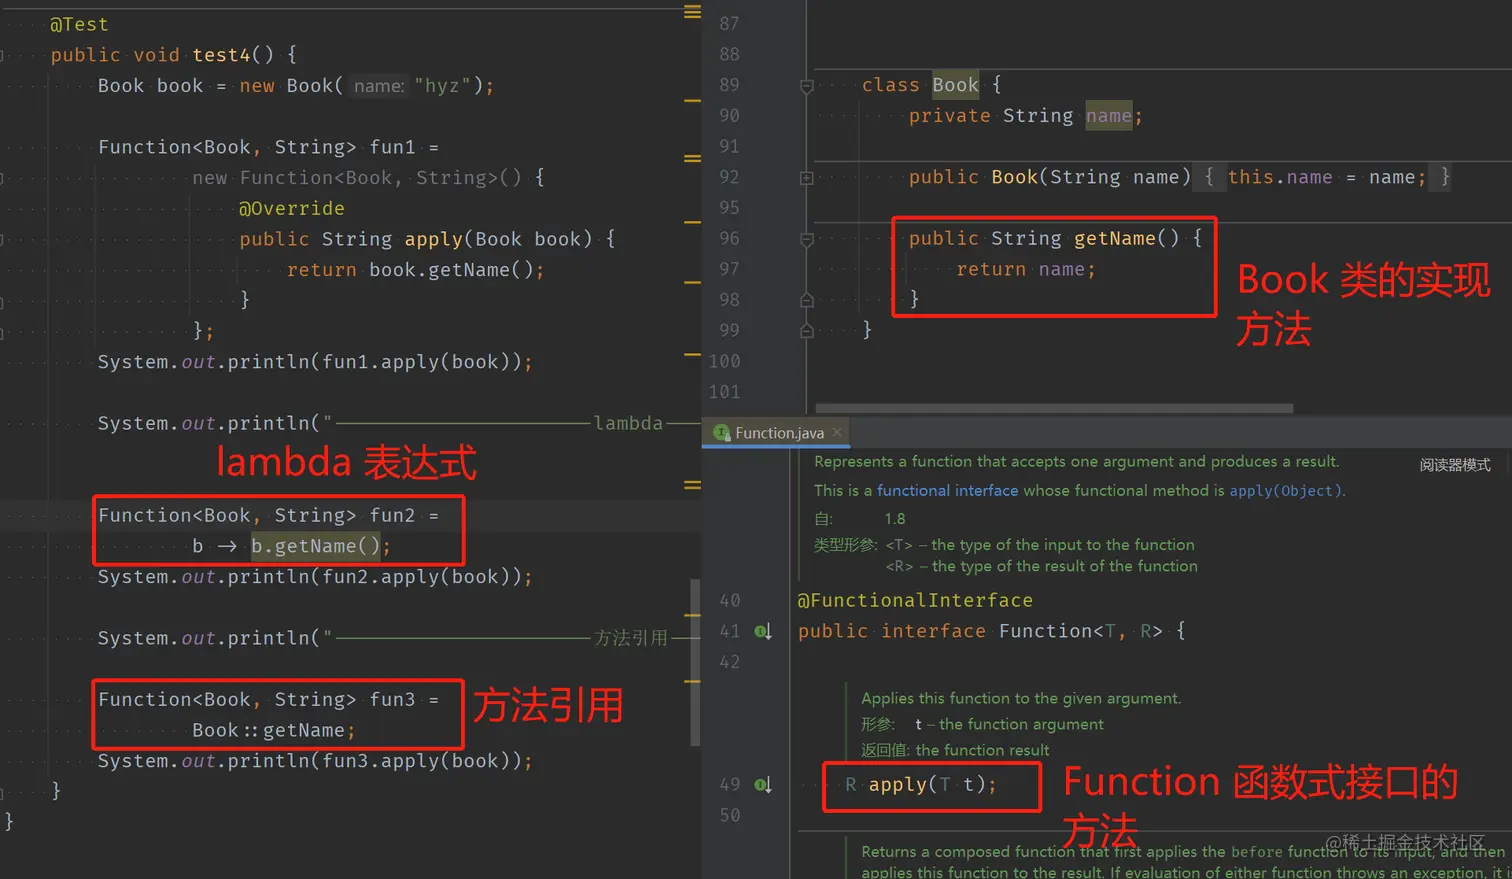Collapse the class Book fold marker on line 89
Image resolution: width=1512 pixels, height=879 pixels.
(x=807, y=86)
